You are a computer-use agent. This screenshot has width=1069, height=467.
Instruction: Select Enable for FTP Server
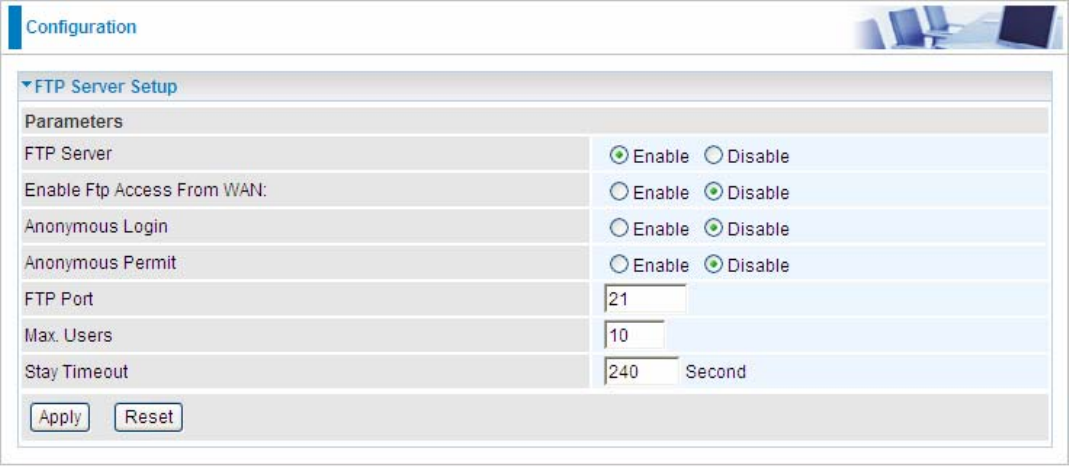coord(619,156)
